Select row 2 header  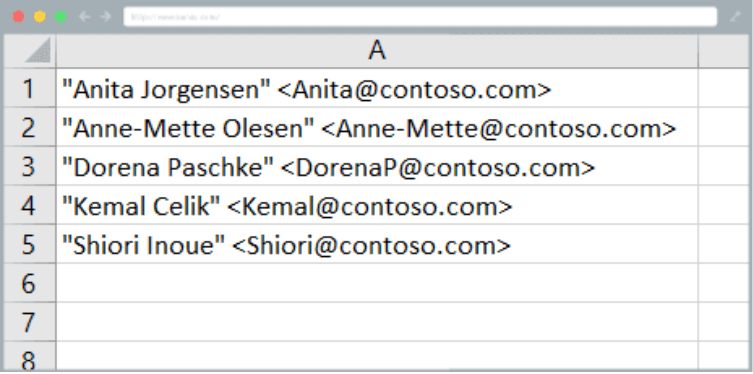coord(29,127)
